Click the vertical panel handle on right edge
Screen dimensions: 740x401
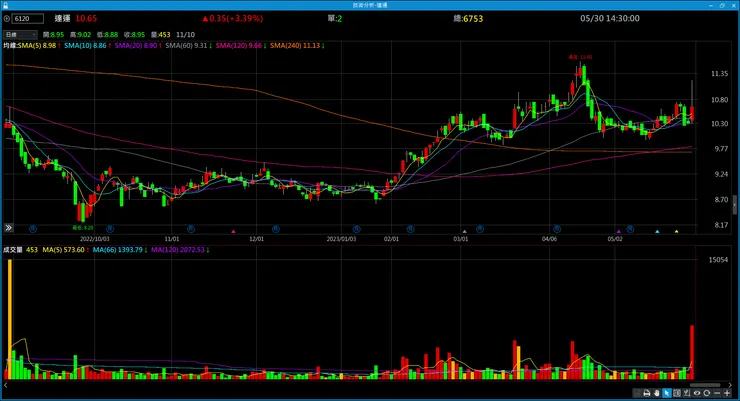coord(735,204)
